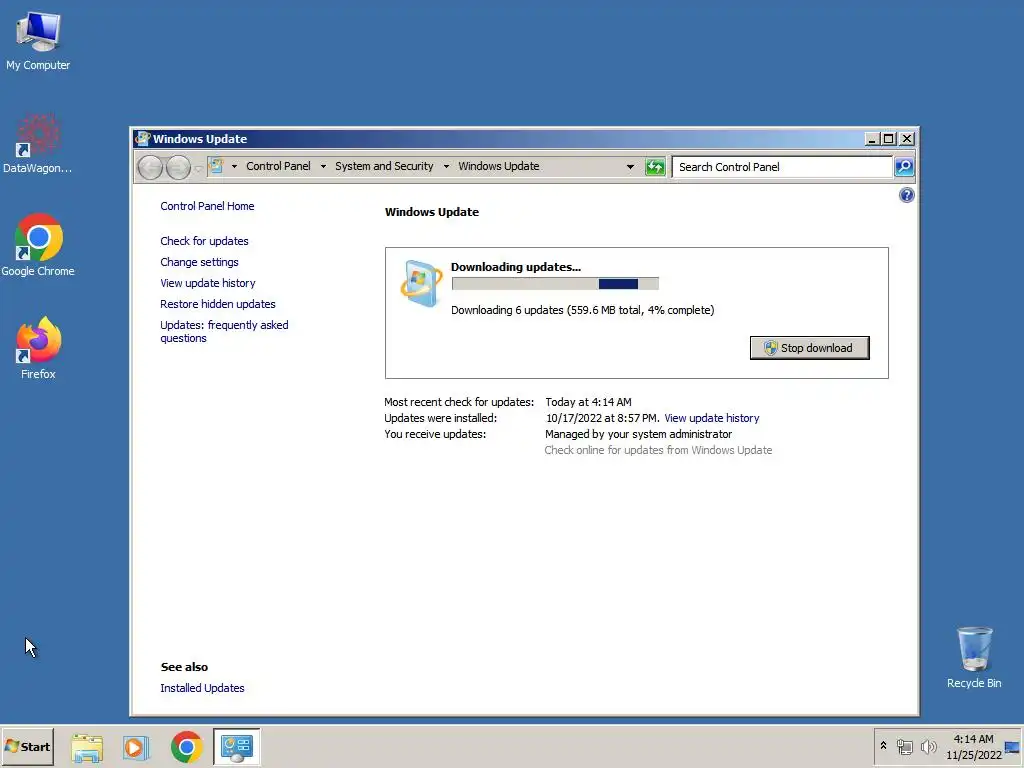Viewport: 1024px width, 768px height.
Task: Click the address bar location icon
Action: coord(216,166)
